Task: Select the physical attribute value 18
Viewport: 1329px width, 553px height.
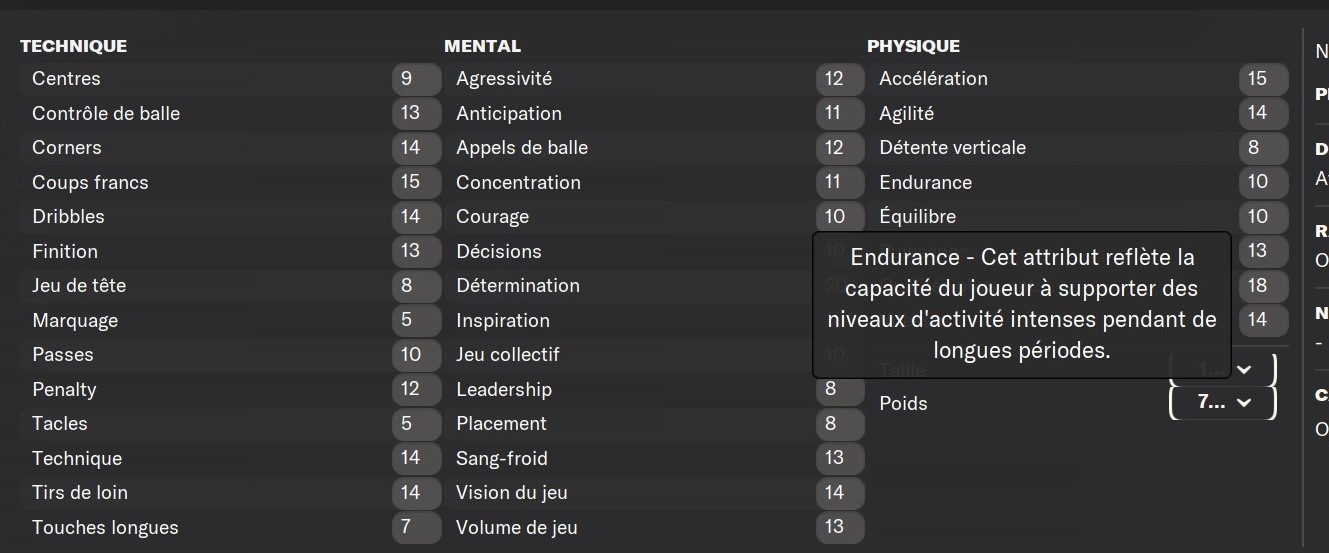Action: pyautogui.click(x=1263, y=286)
